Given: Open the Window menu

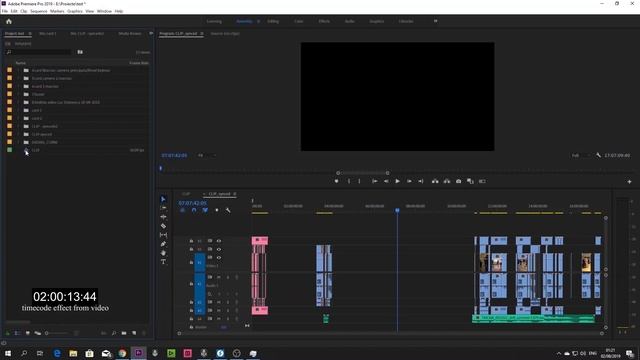Looking at the screenshot, I should point(104,11).
